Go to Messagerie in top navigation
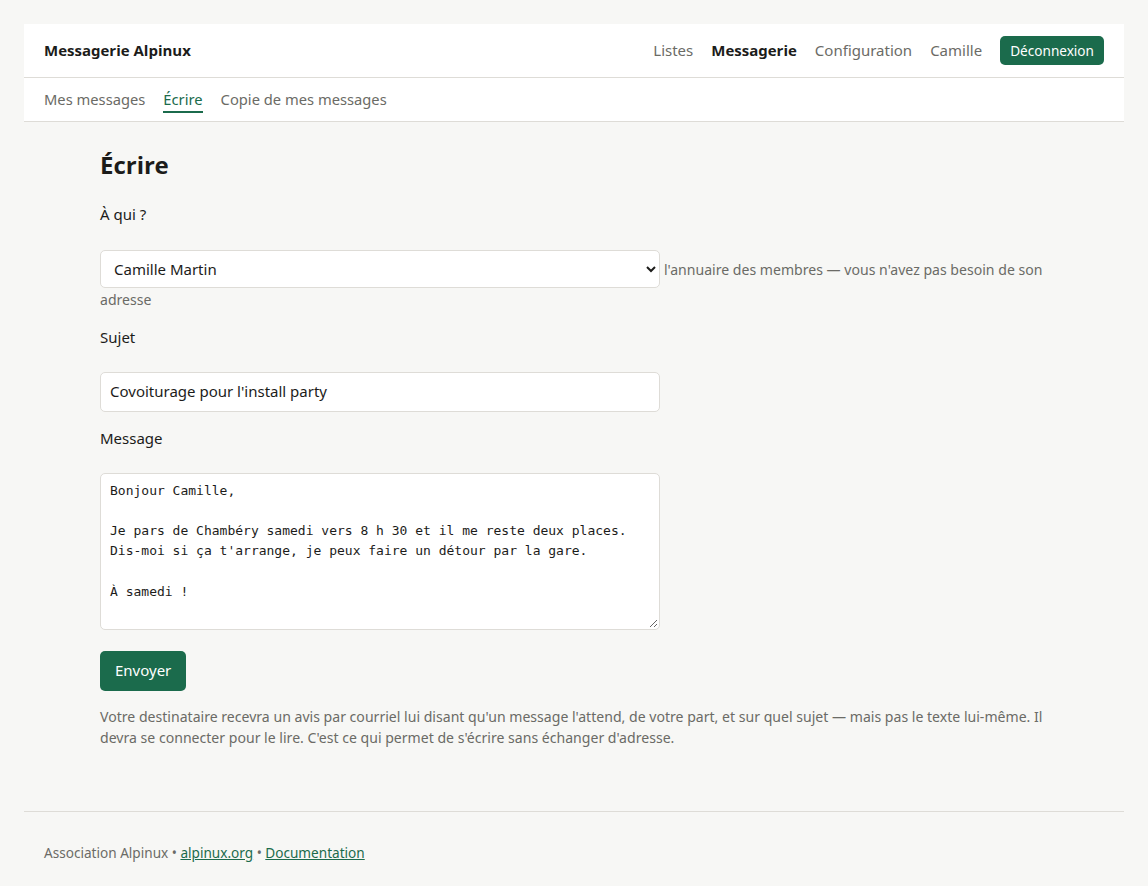1148x886 pixels. (x=753, y=51)
